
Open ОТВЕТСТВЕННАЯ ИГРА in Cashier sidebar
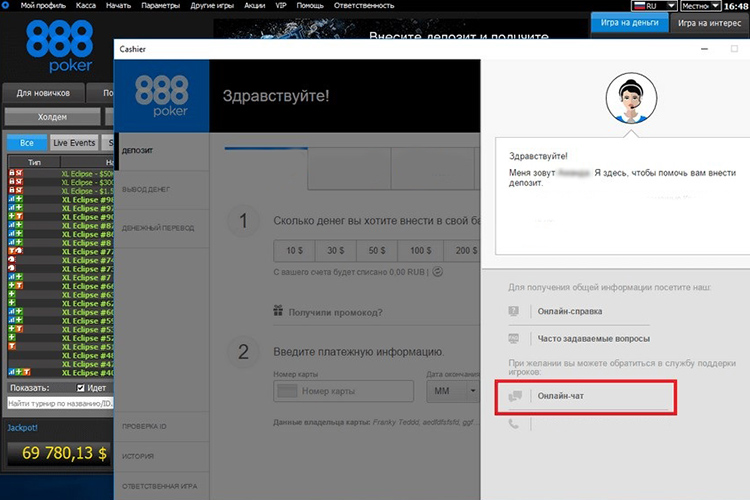tap(162, 486)
